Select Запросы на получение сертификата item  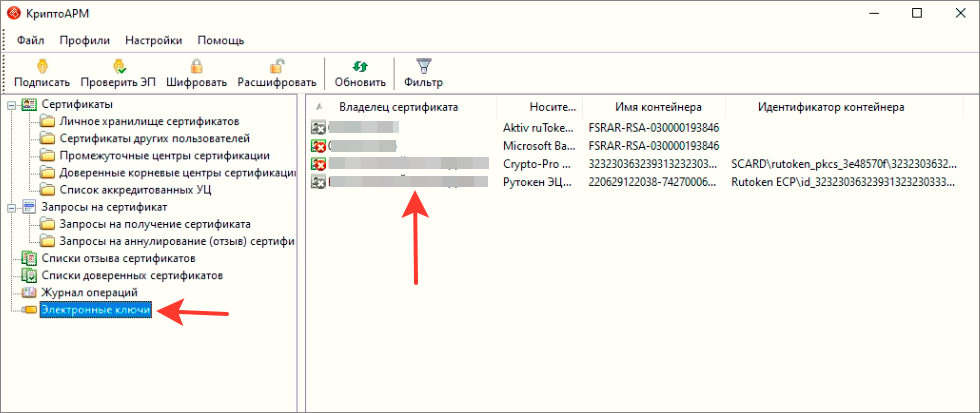coord(156,224)
